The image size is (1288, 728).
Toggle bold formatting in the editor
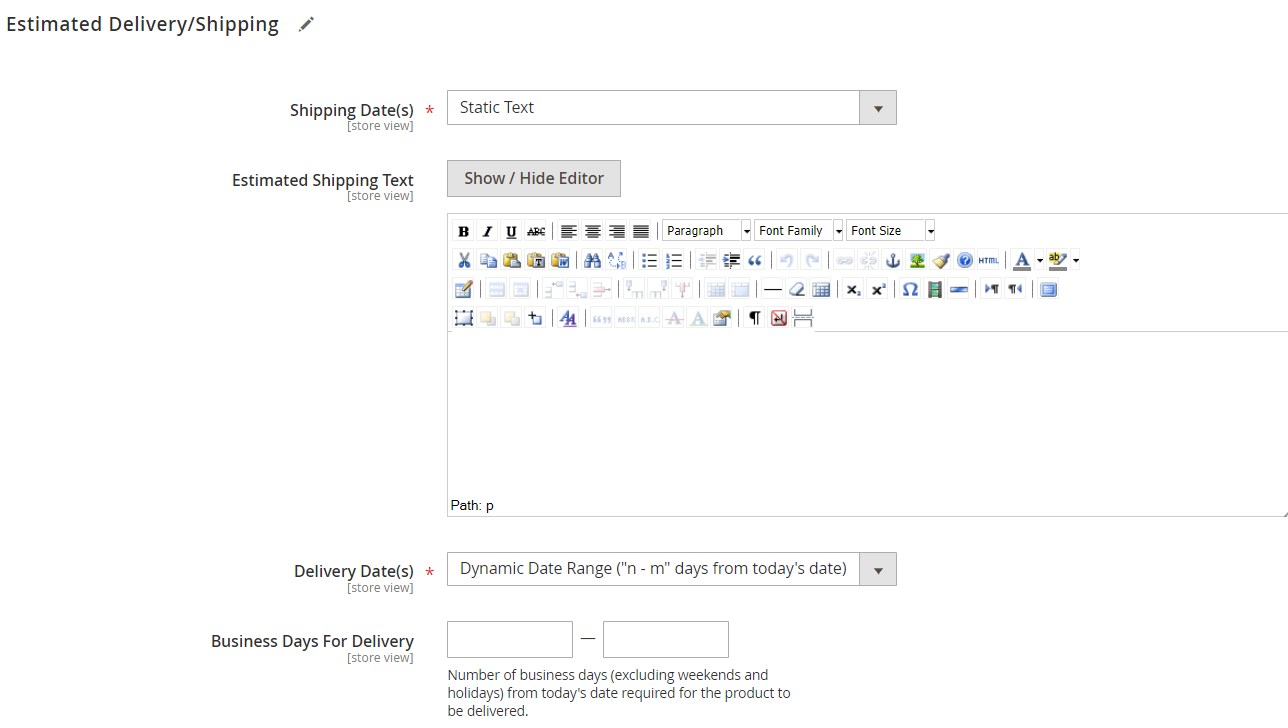[463, 231]
